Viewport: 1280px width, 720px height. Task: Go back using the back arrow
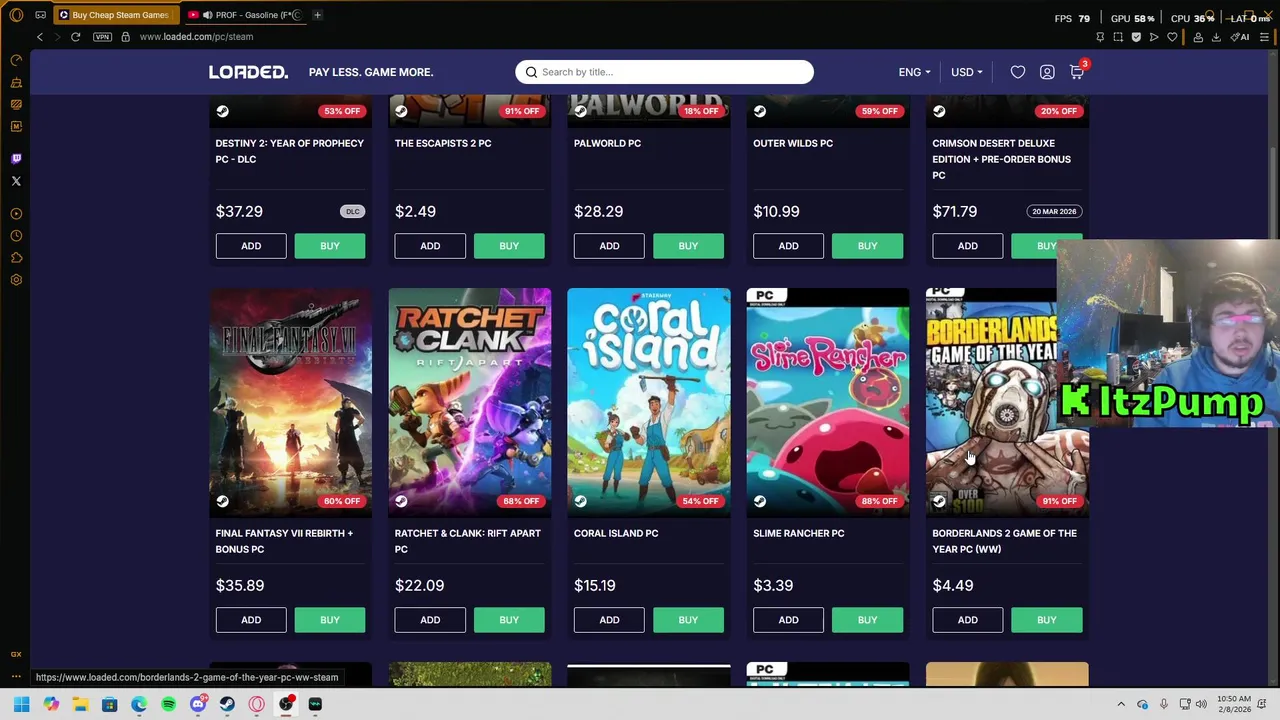(x=40, y=37)
